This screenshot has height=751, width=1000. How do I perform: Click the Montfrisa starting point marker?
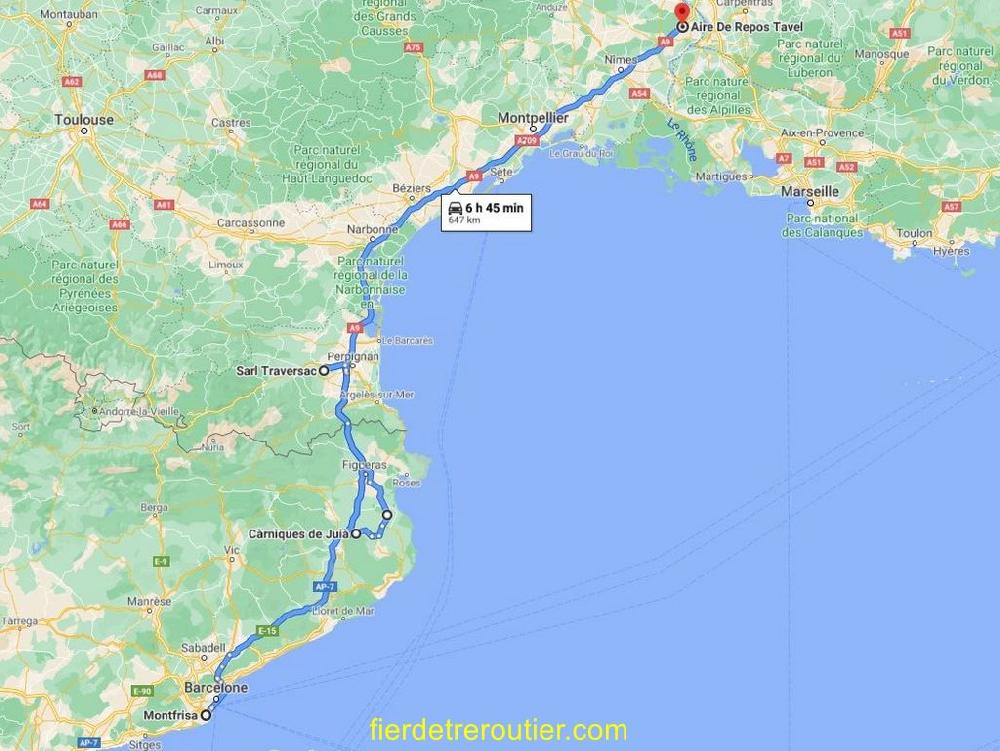tap(205, 715)
